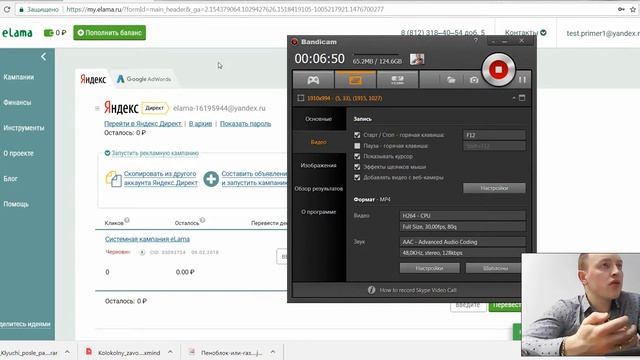The height and width of the screenshot is (360, 640).
Task: Open the Шаблоны presets button
Action: pos(493,268)
